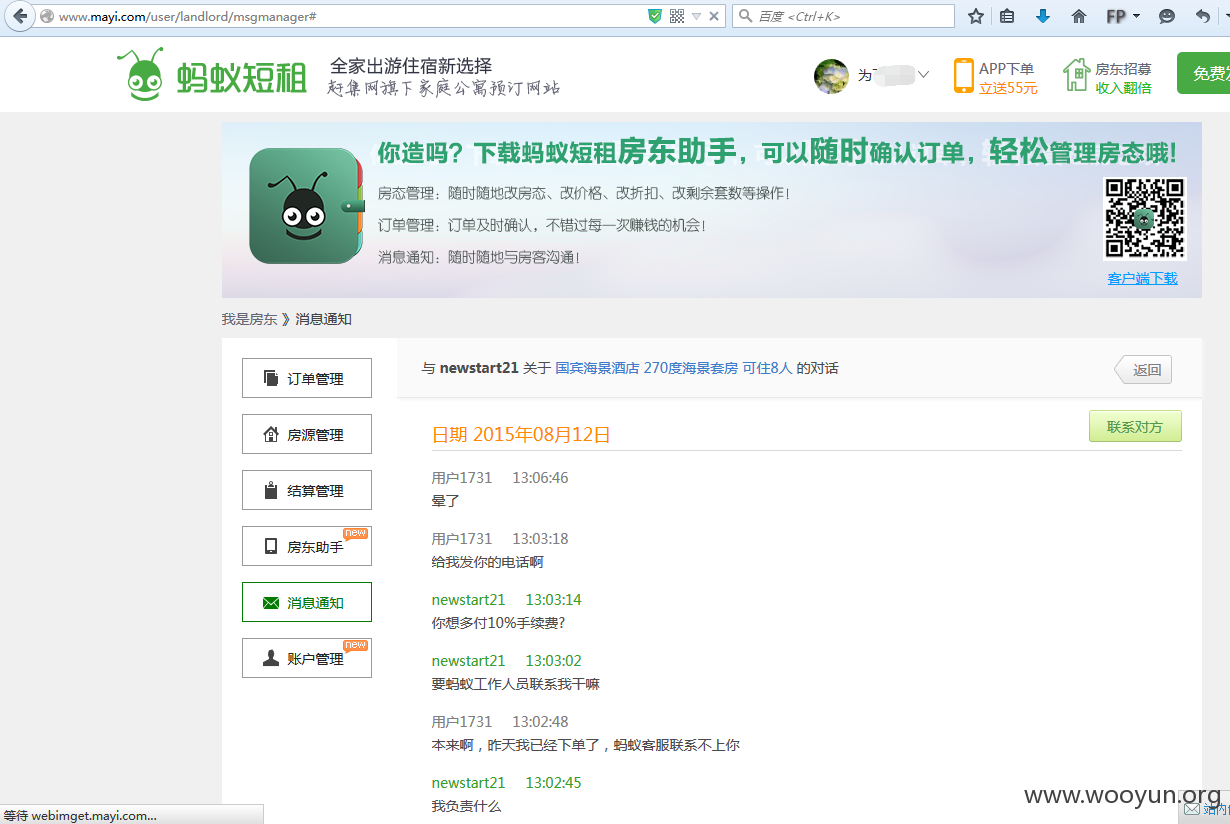The width and height of the screenshot is (1230, 824).
Task: Stop loading with the X button
Action: 714,16
